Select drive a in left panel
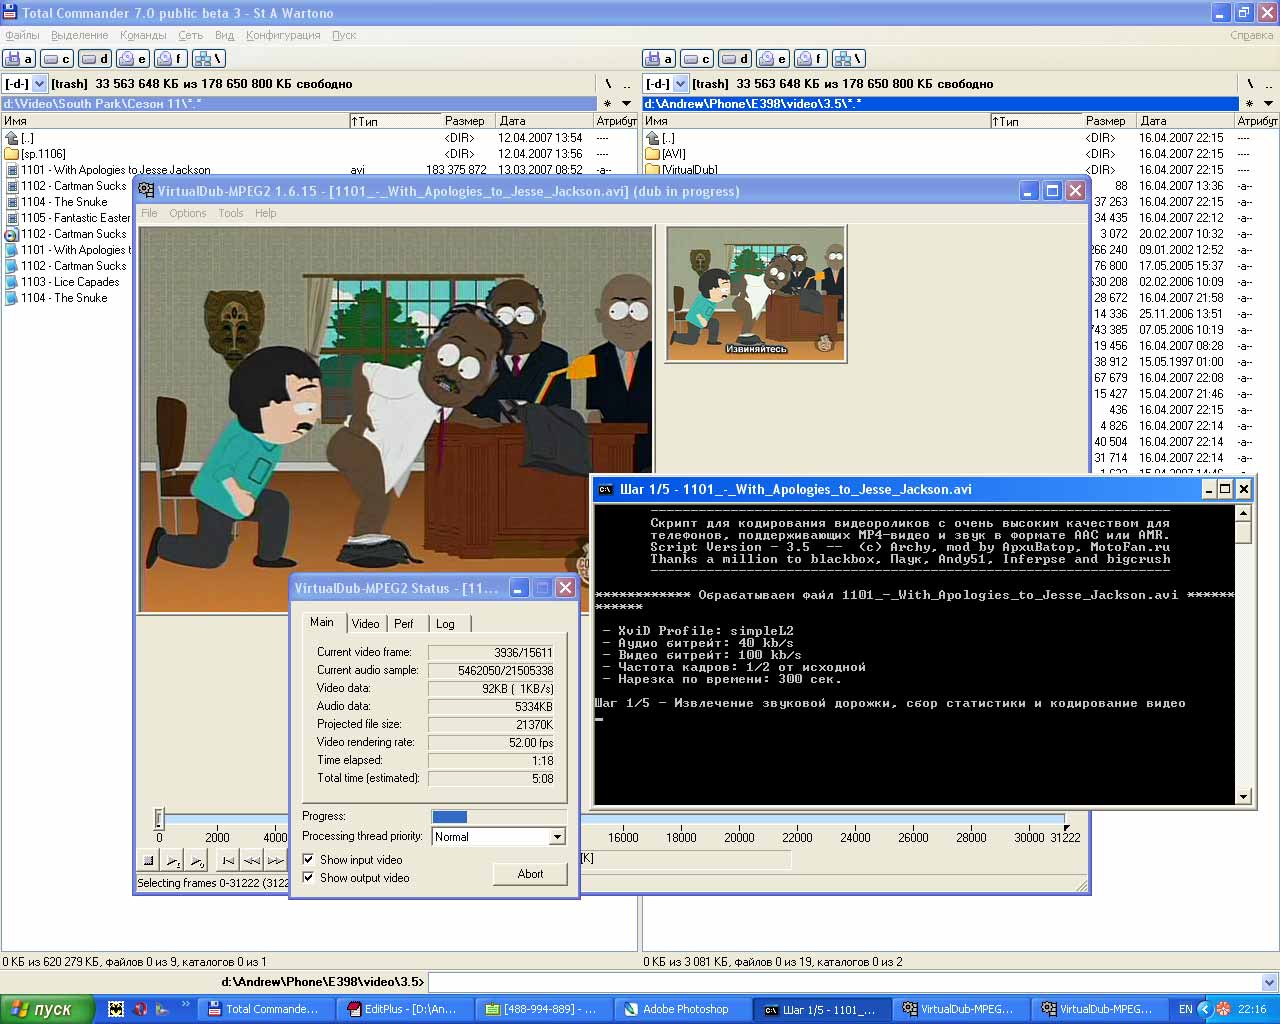 pyautogui.click(x=19, y=59)
